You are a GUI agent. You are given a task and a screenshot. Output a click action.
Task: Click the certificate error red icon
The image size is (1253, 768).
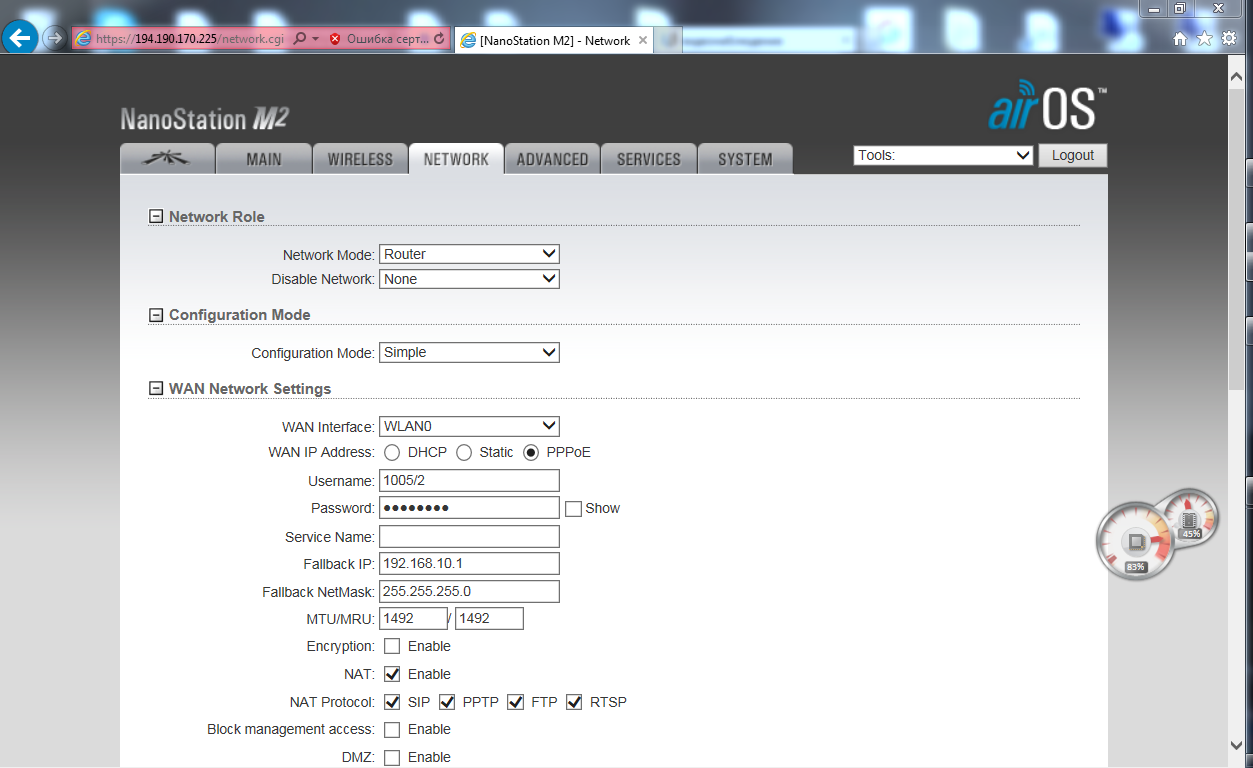pos(335,39)
